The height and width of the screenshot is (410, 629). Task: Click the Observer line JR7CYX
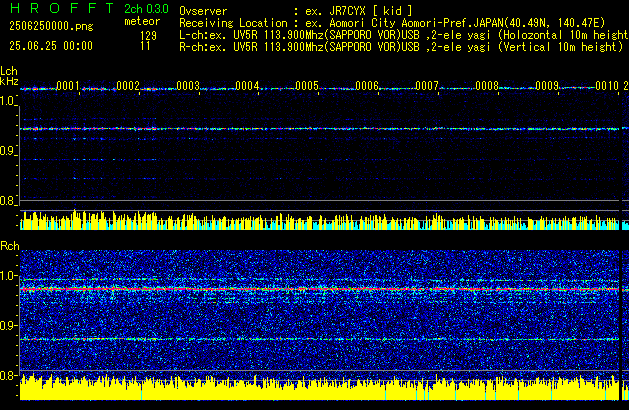(296, 11)
